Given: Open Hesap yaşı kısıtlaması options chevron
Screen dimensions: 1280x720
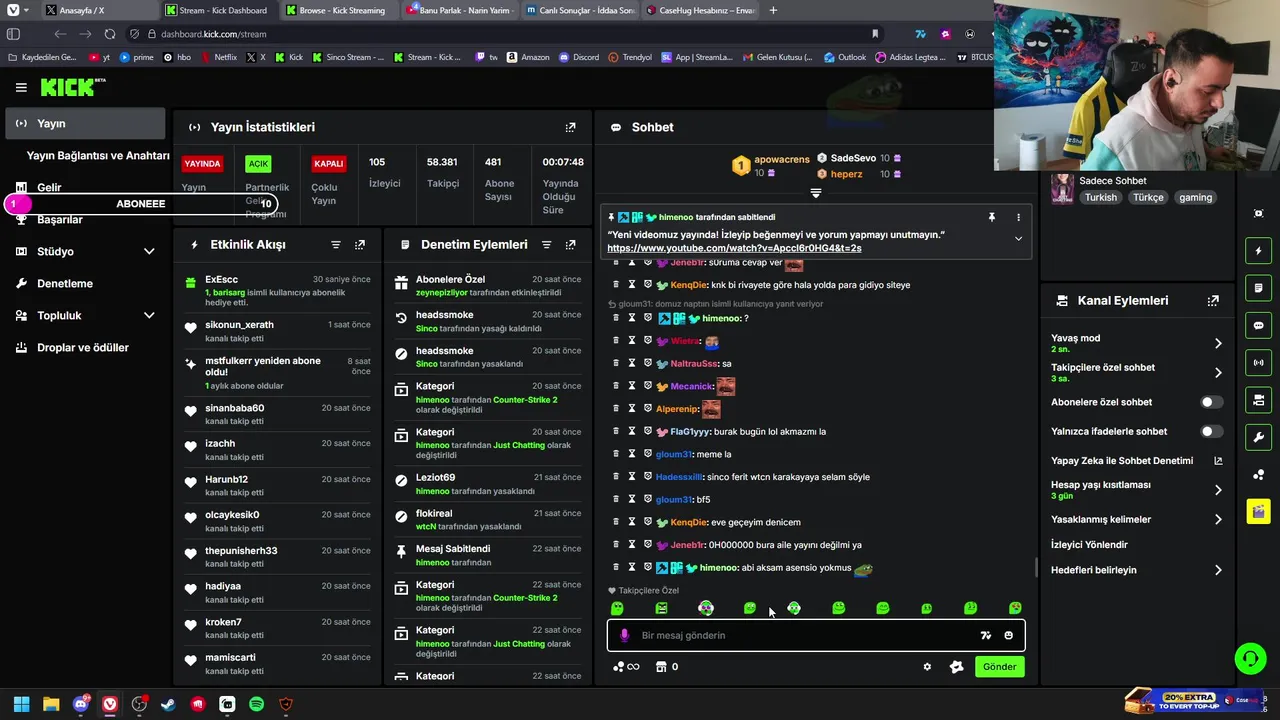Looking at the screenshot, I should click(1218, 490).
